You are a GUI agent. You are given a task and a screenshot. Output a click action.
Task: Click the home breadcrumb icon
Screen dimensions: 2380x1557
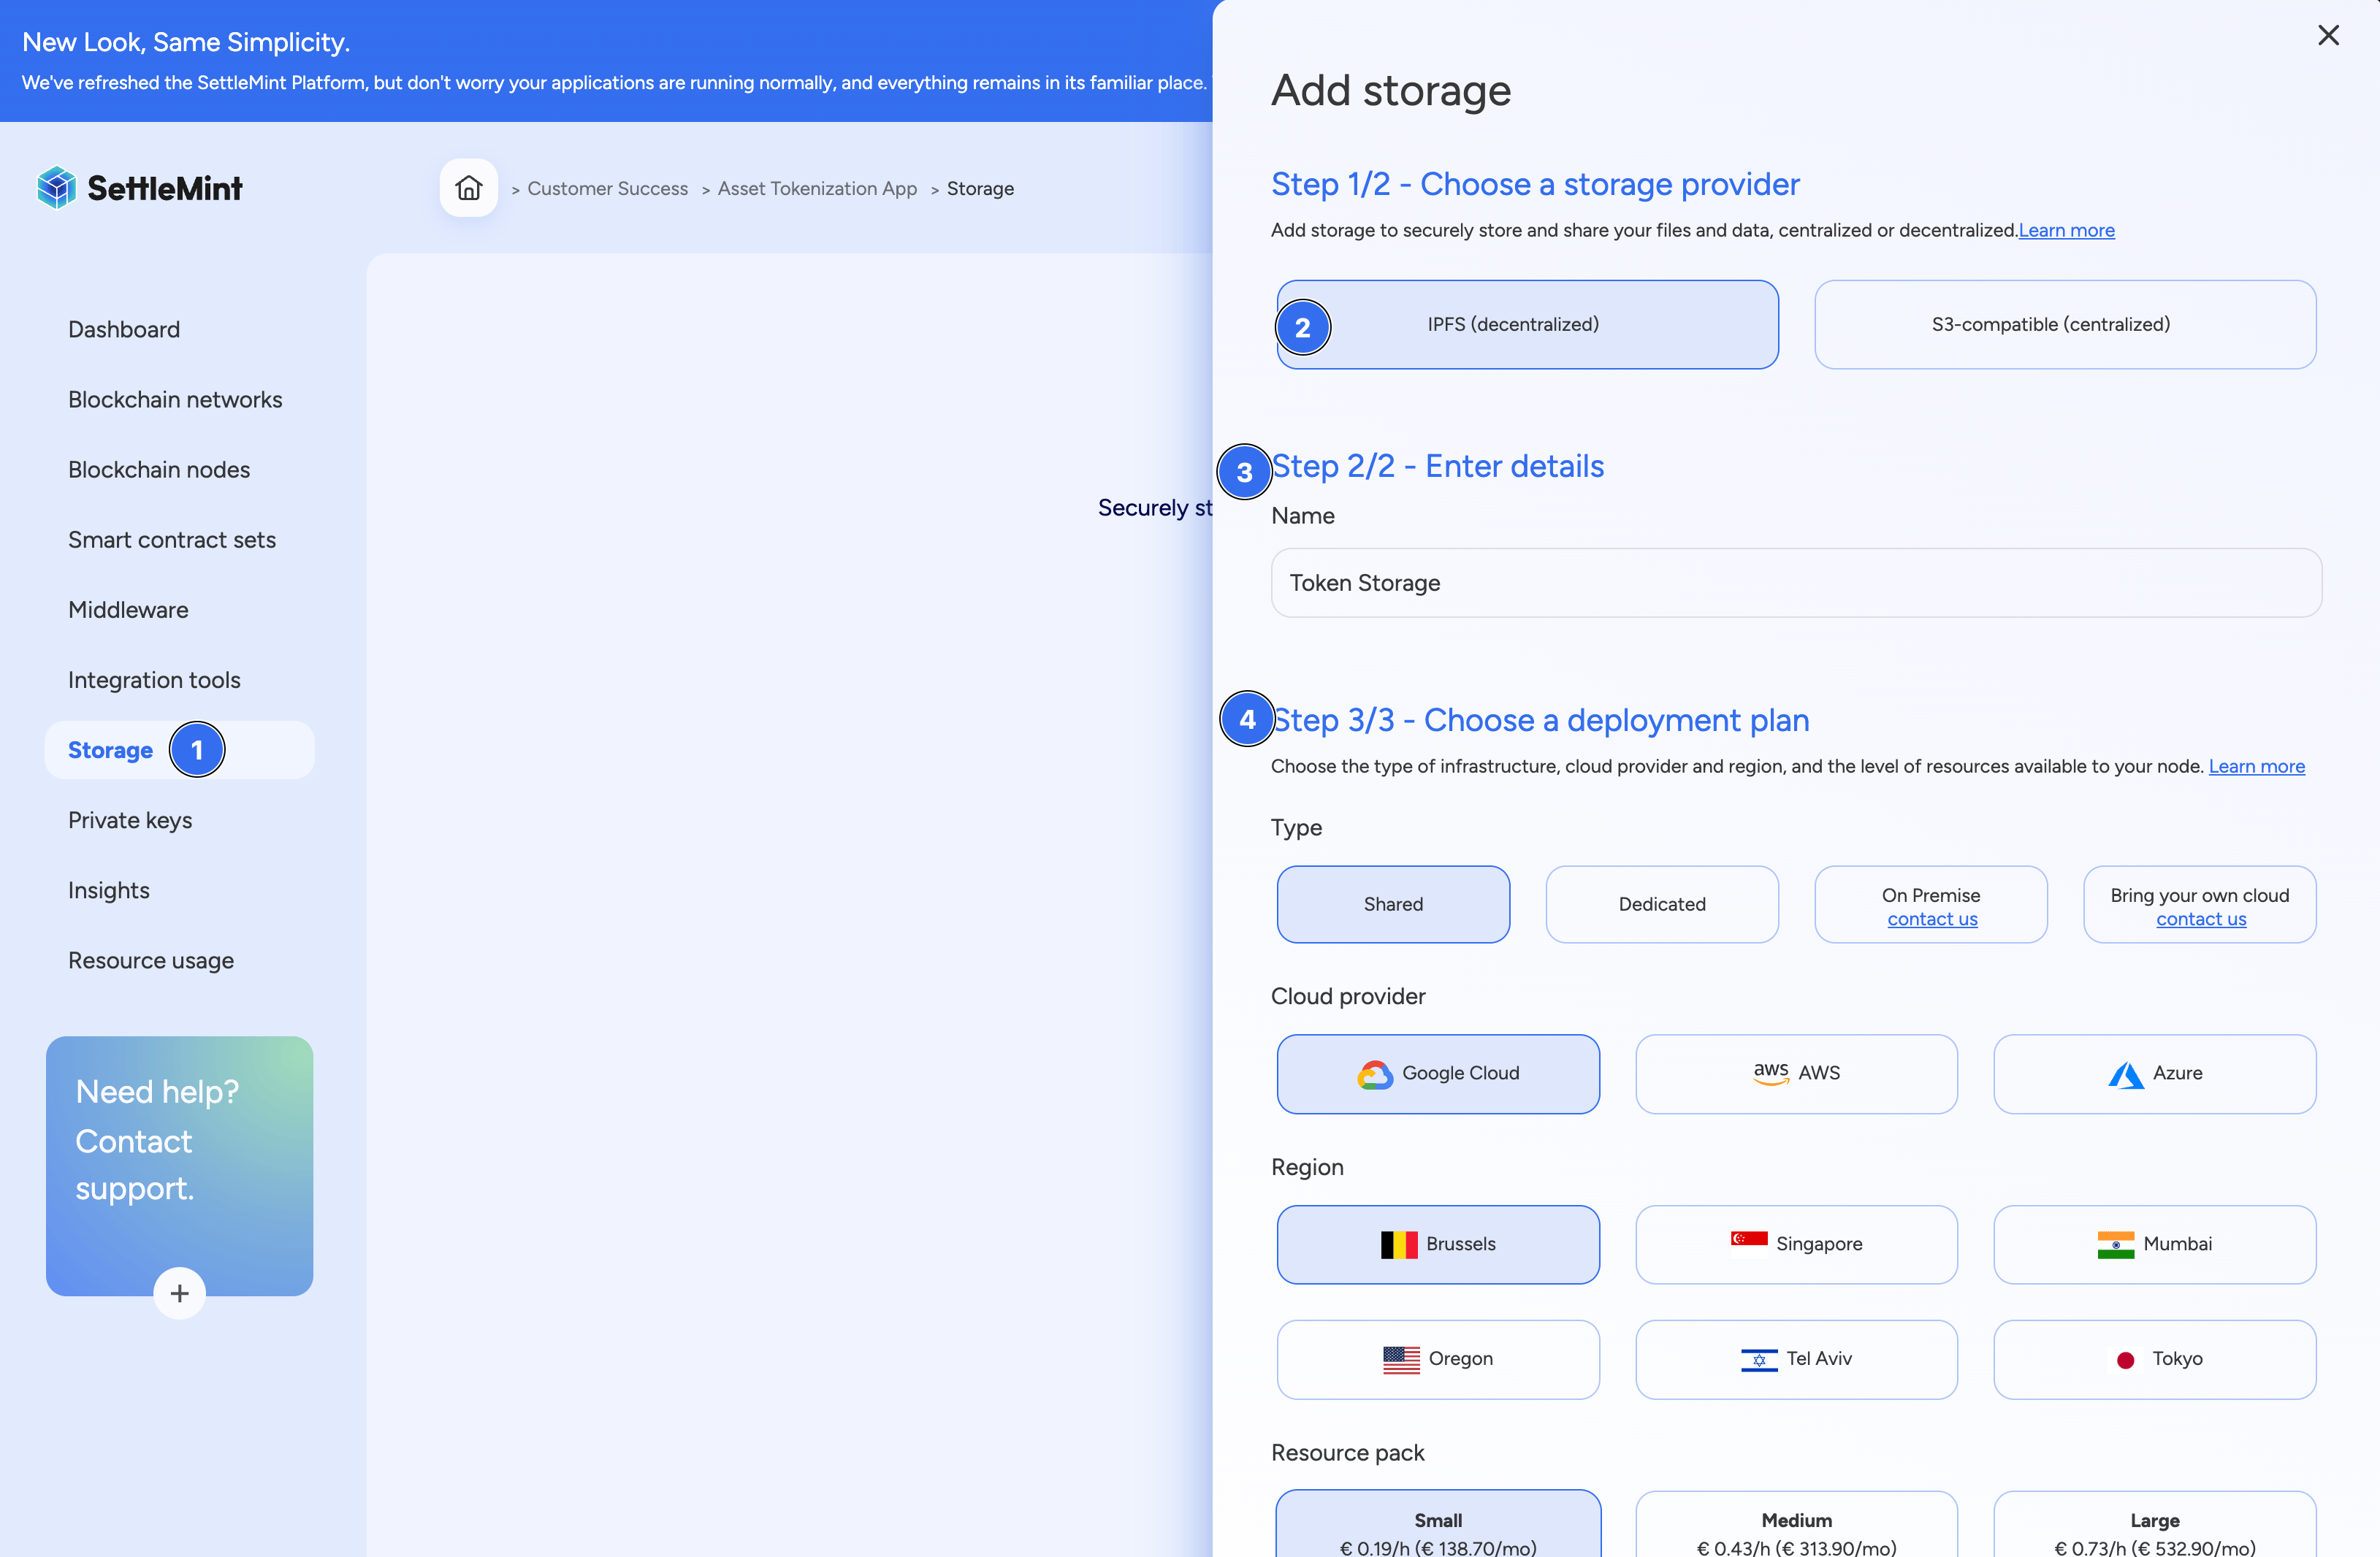pos(467,187)
